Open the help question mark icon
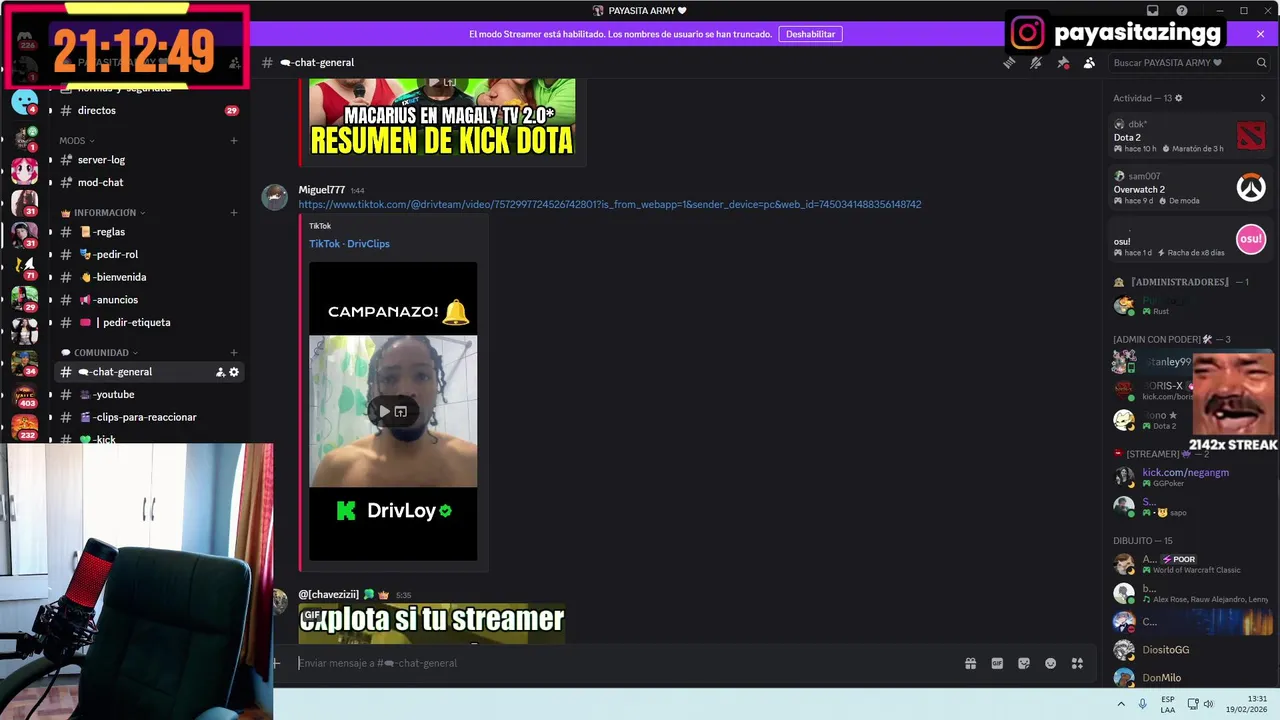The width and height of the screenshot is (1280, 720). click(1182, 11)
